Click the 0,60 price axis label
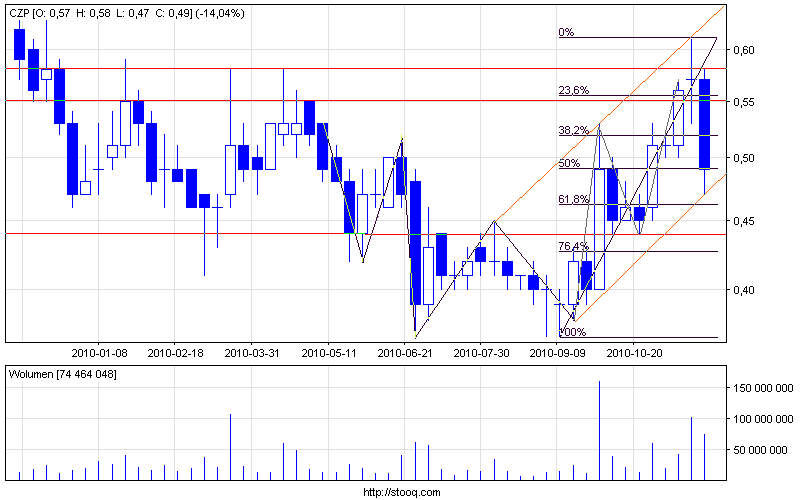800x500 pixels. pos(744,50)
